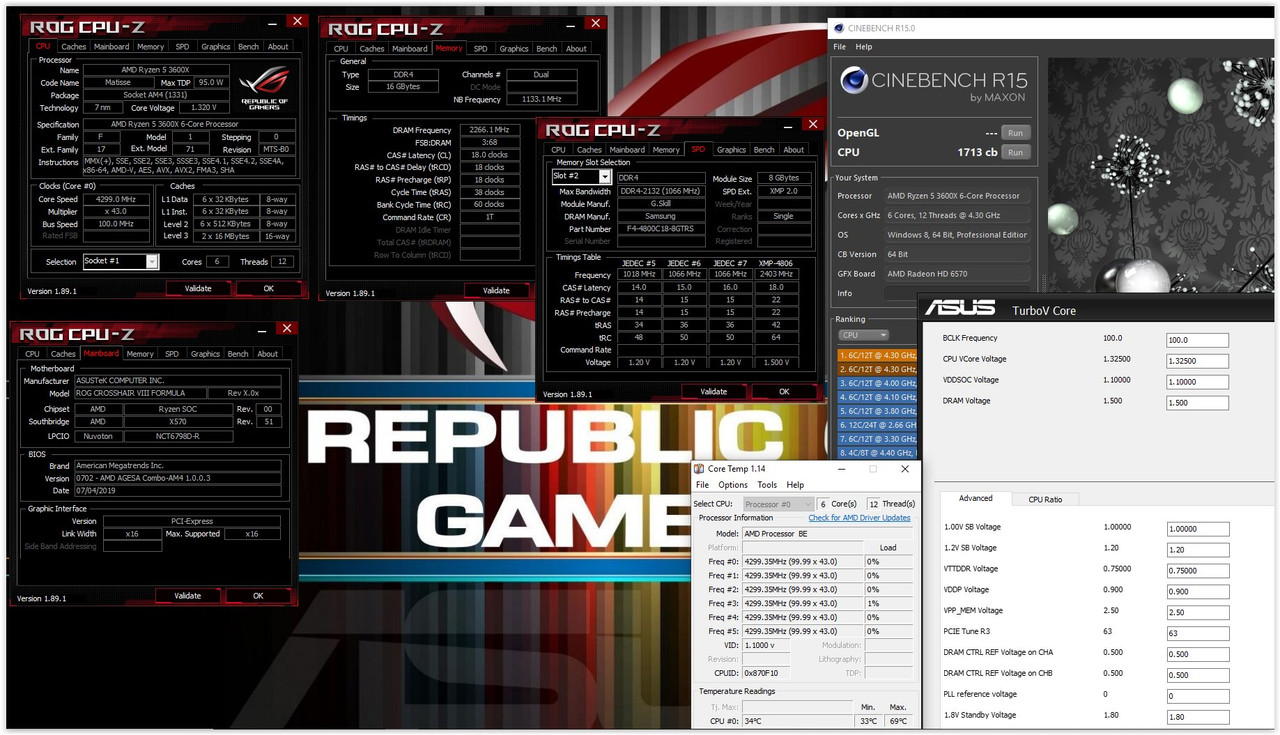Screen dimensions: 1280x735
Task: Click the 1.00V SB Voltage input field
Action: (1198, 529)
